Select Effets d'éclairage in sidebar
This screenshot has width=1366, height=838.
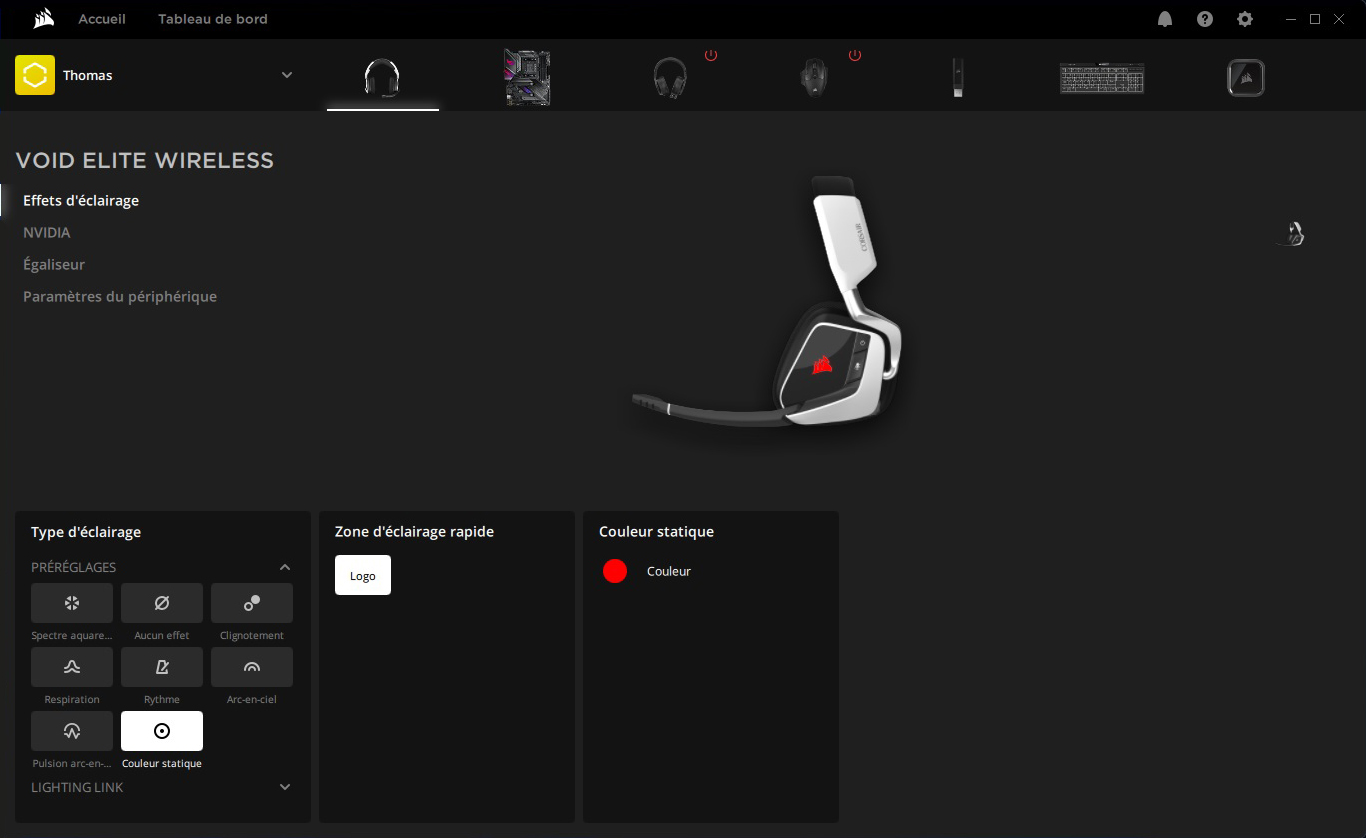81,201
